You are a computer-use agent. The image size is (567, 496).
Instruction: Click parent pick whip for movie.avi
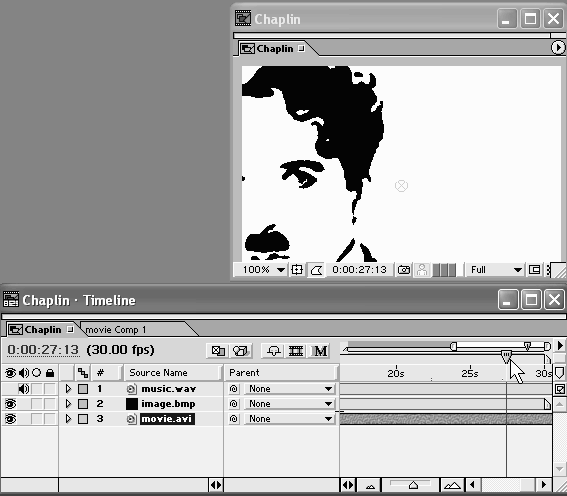tap(234, 419)
